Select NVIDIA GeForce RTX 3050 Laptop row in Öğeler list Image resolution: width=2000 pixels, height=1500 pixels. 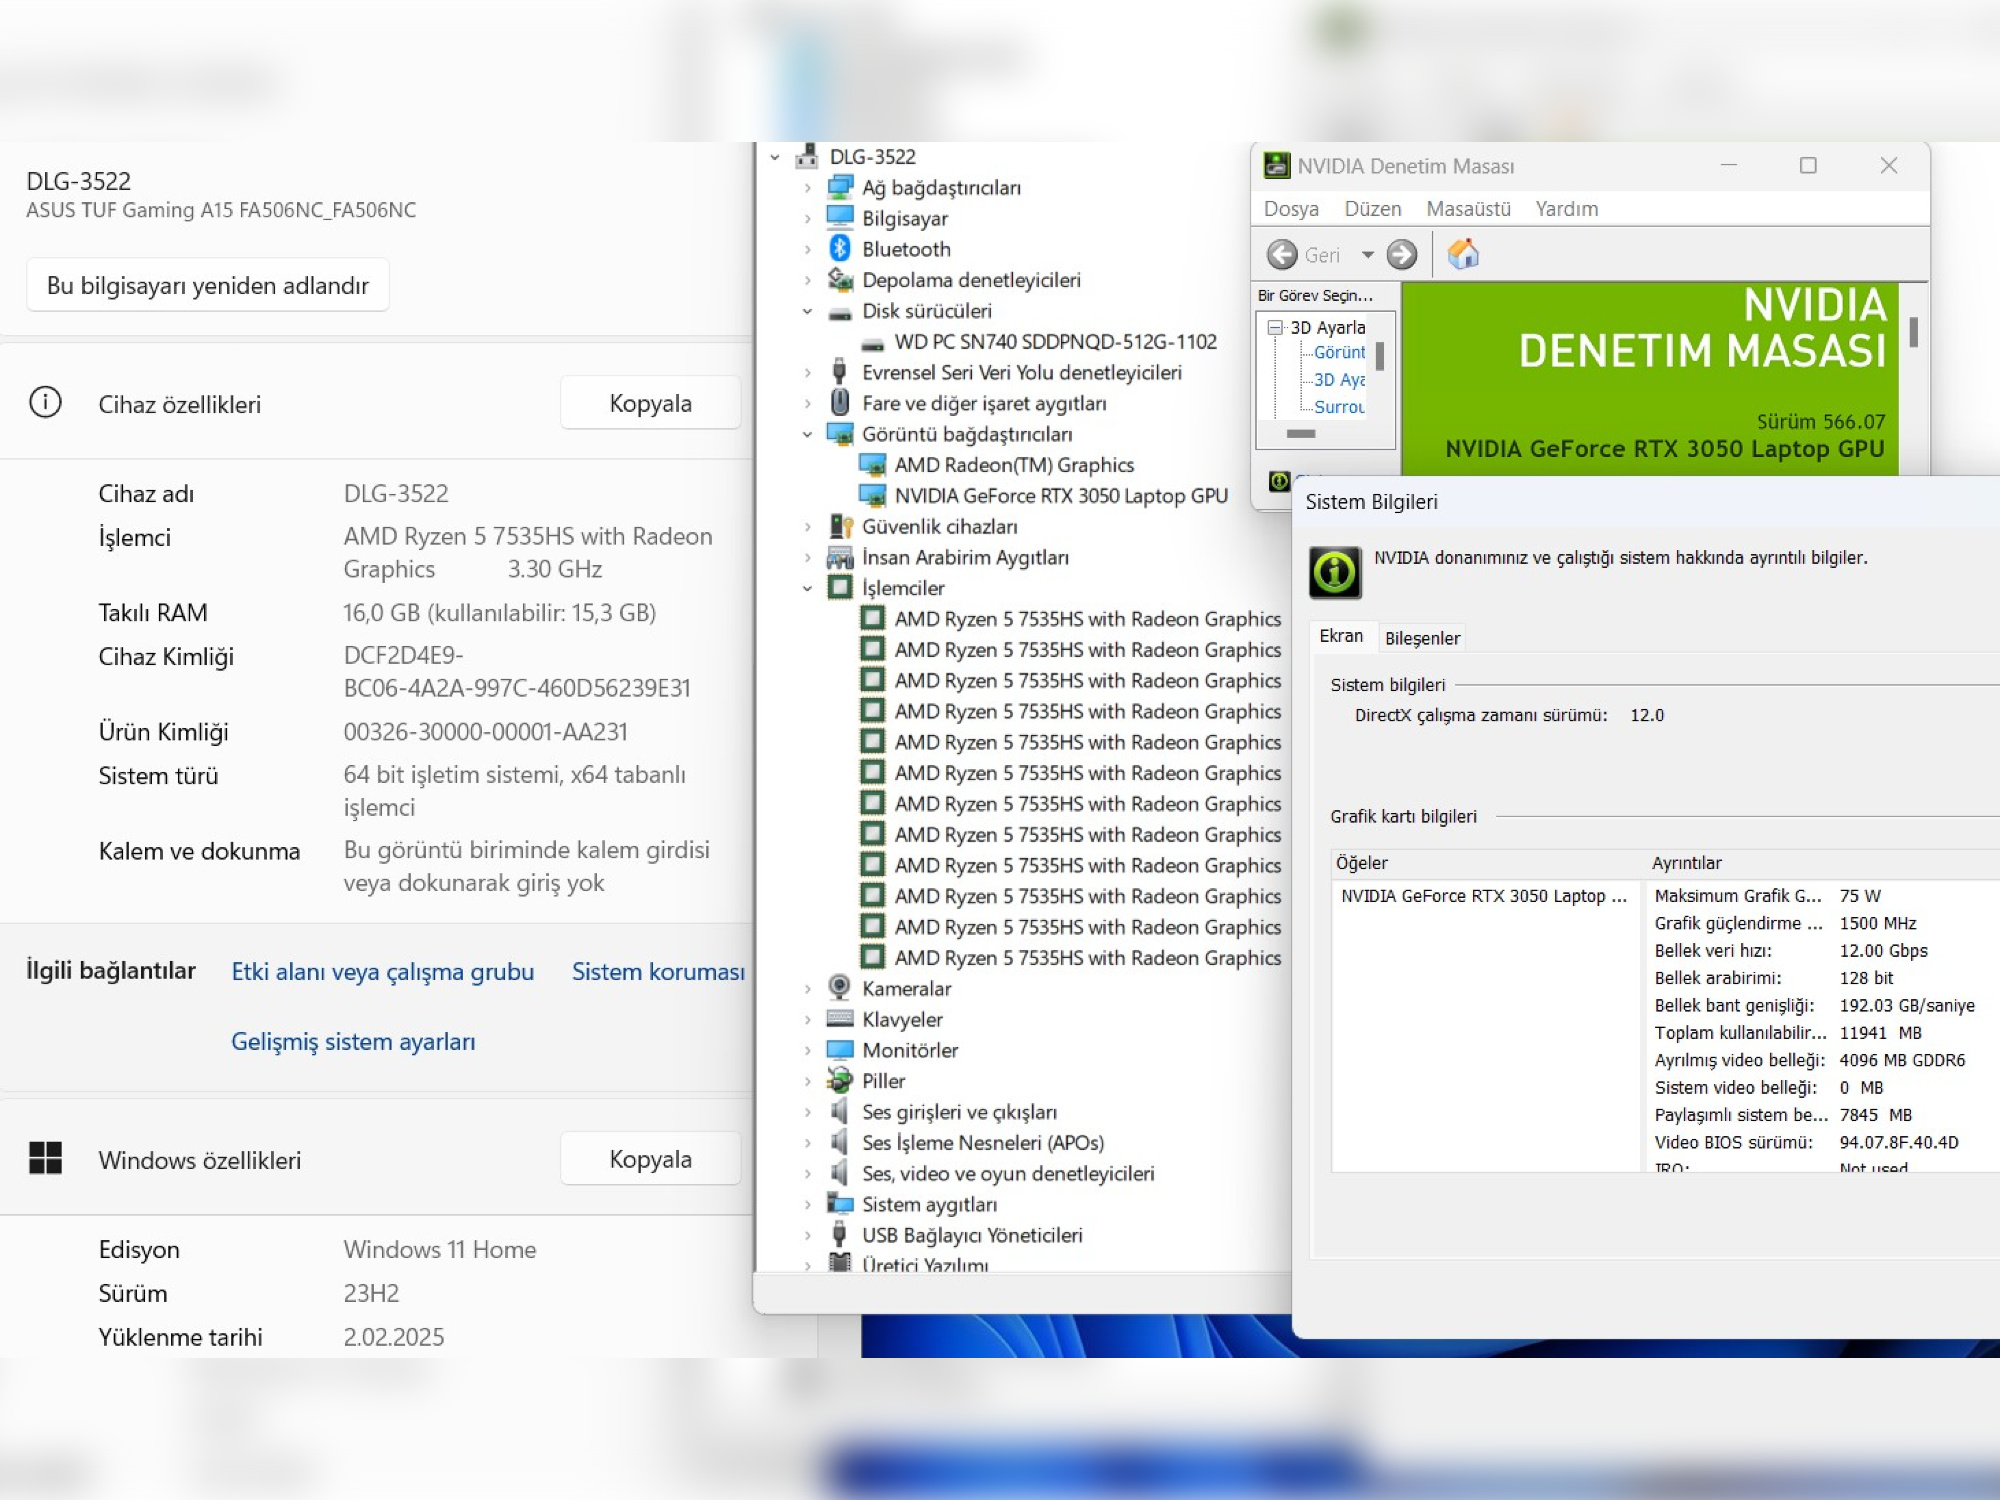[1484, 896]
